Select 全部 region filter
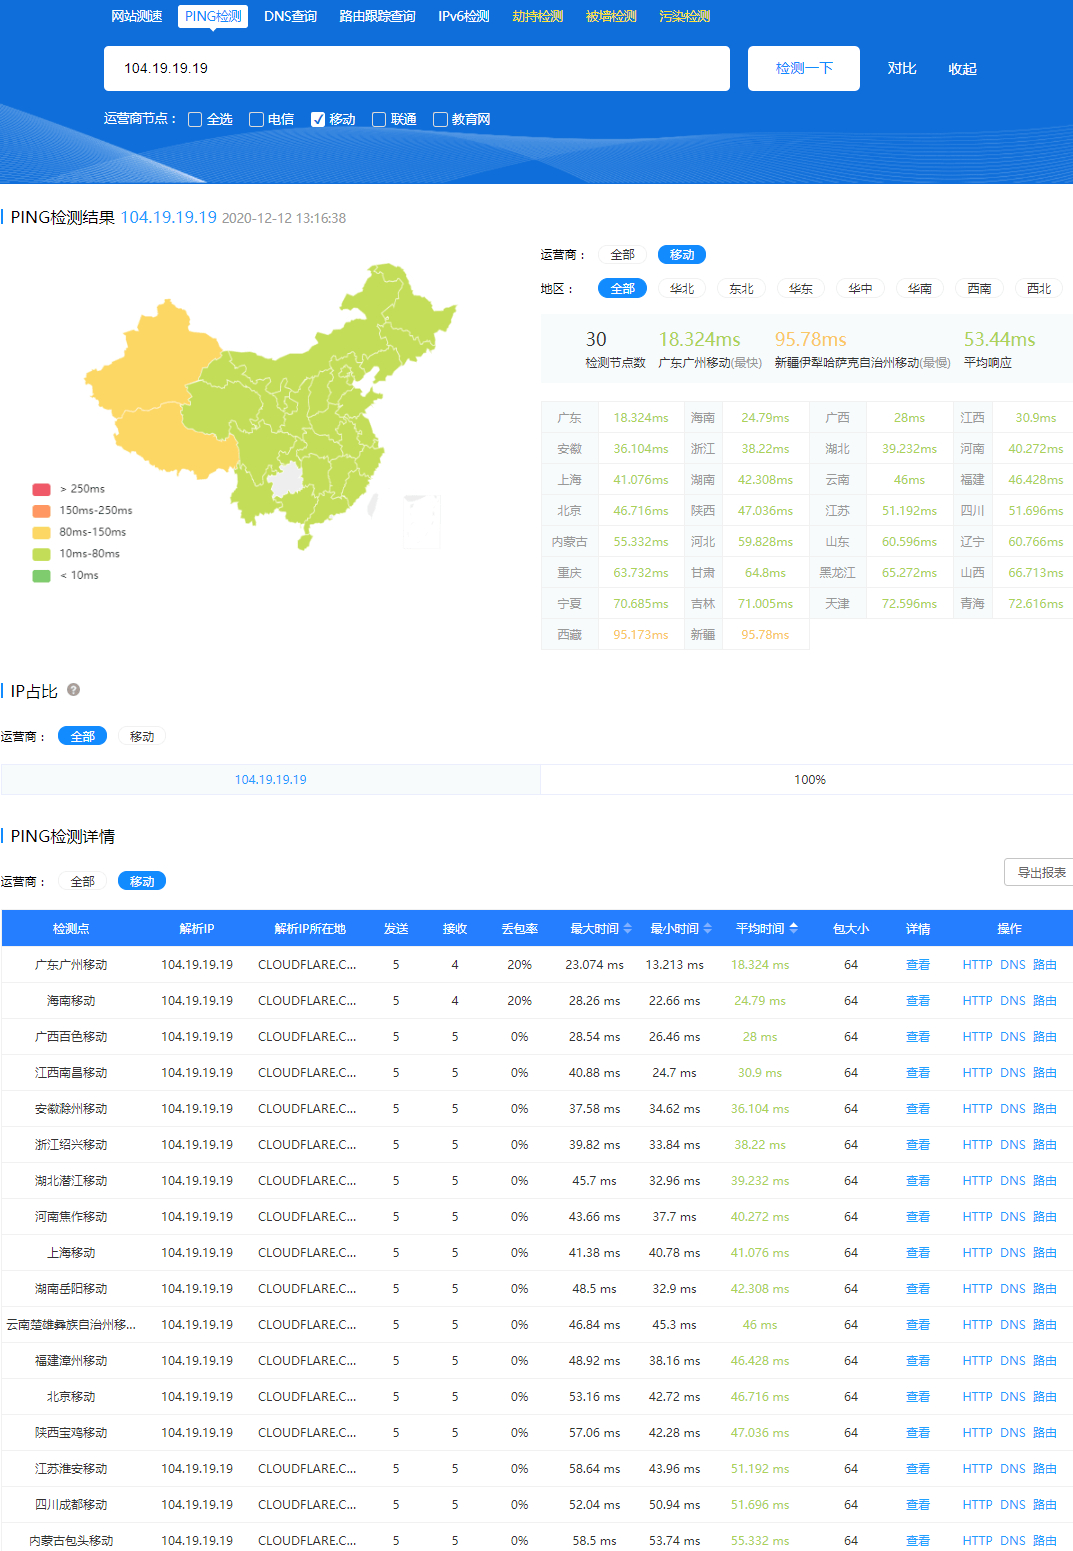The height and width of the screenshot is (1551, 1073). (623, 288)
